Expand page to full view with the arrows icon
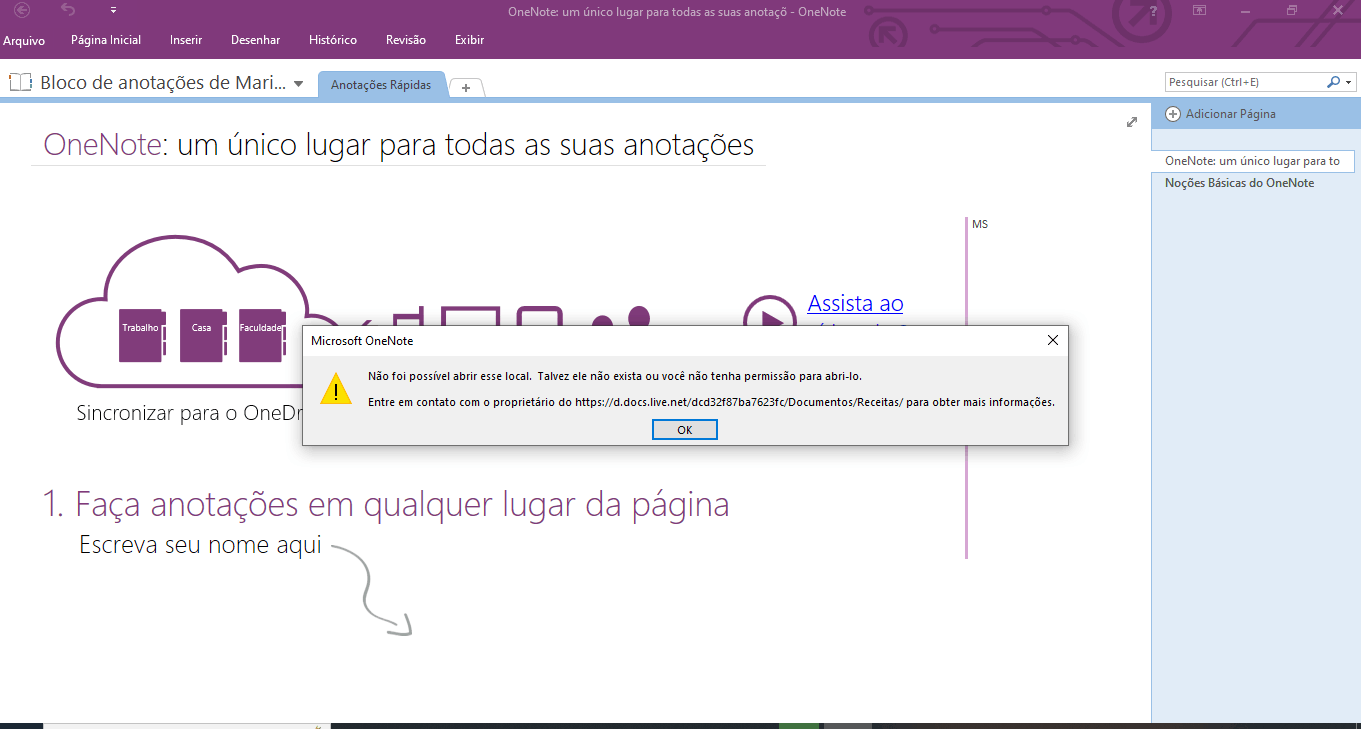 pyautogui.click(x=1132, y=122)
